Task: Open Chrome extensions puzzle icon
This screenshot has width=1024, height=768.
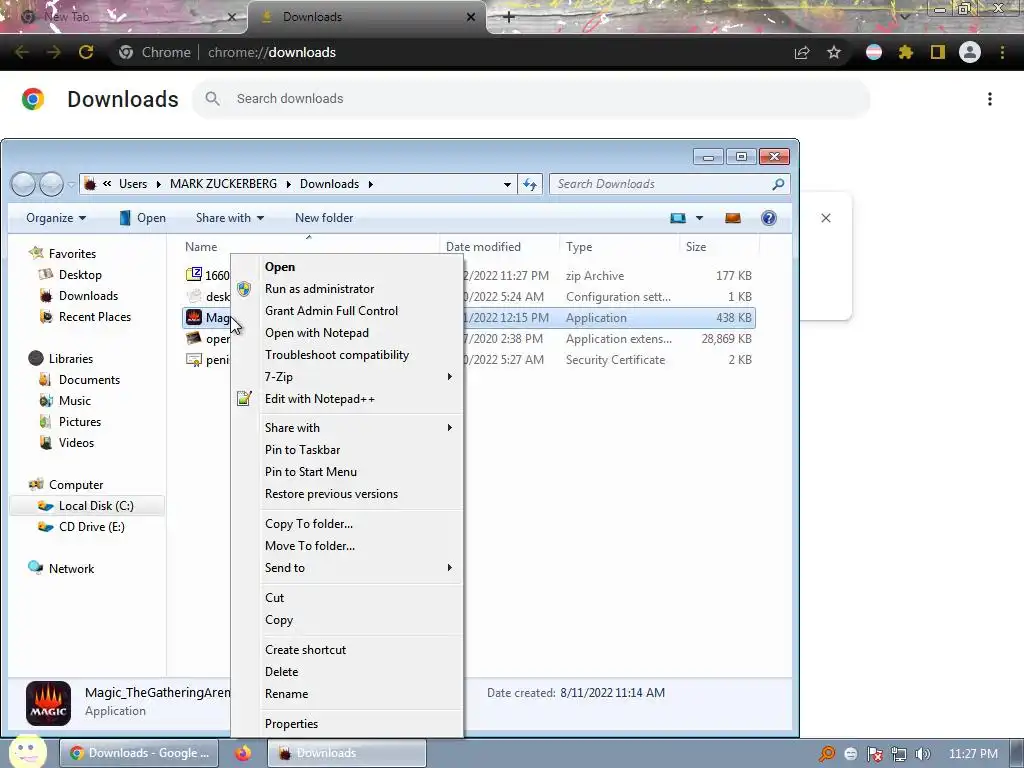Action: pyautogui.click(x=906, y=52)
